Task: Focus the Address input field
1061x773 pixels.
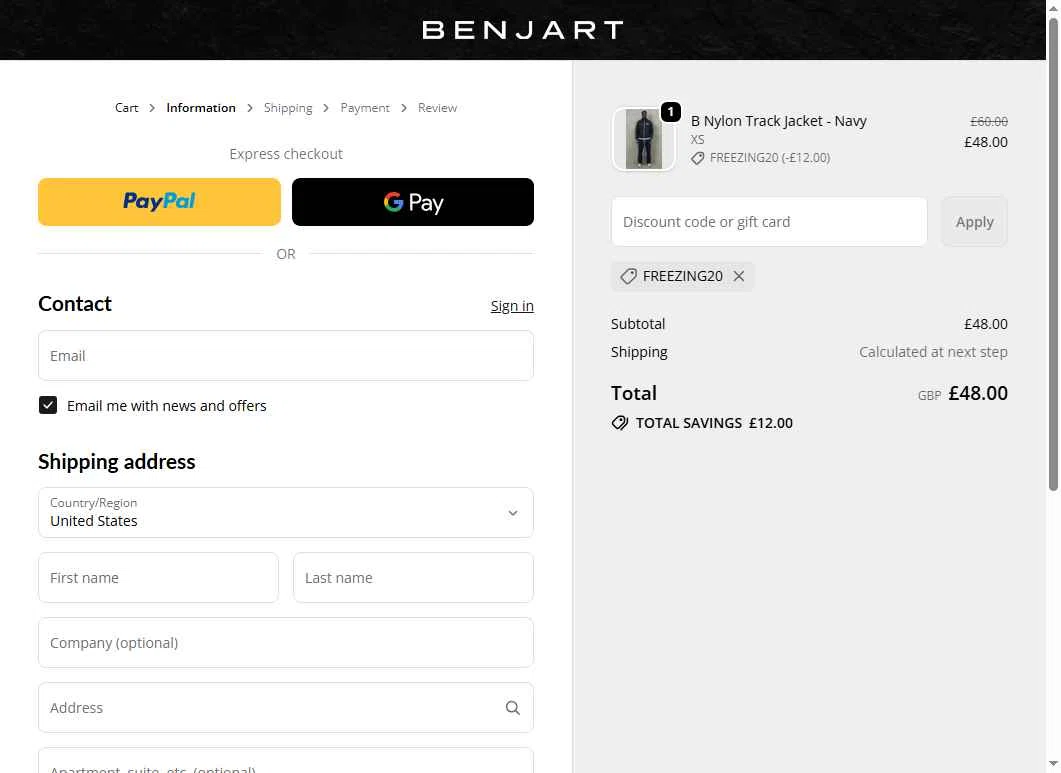Action: tap(286, 707)
